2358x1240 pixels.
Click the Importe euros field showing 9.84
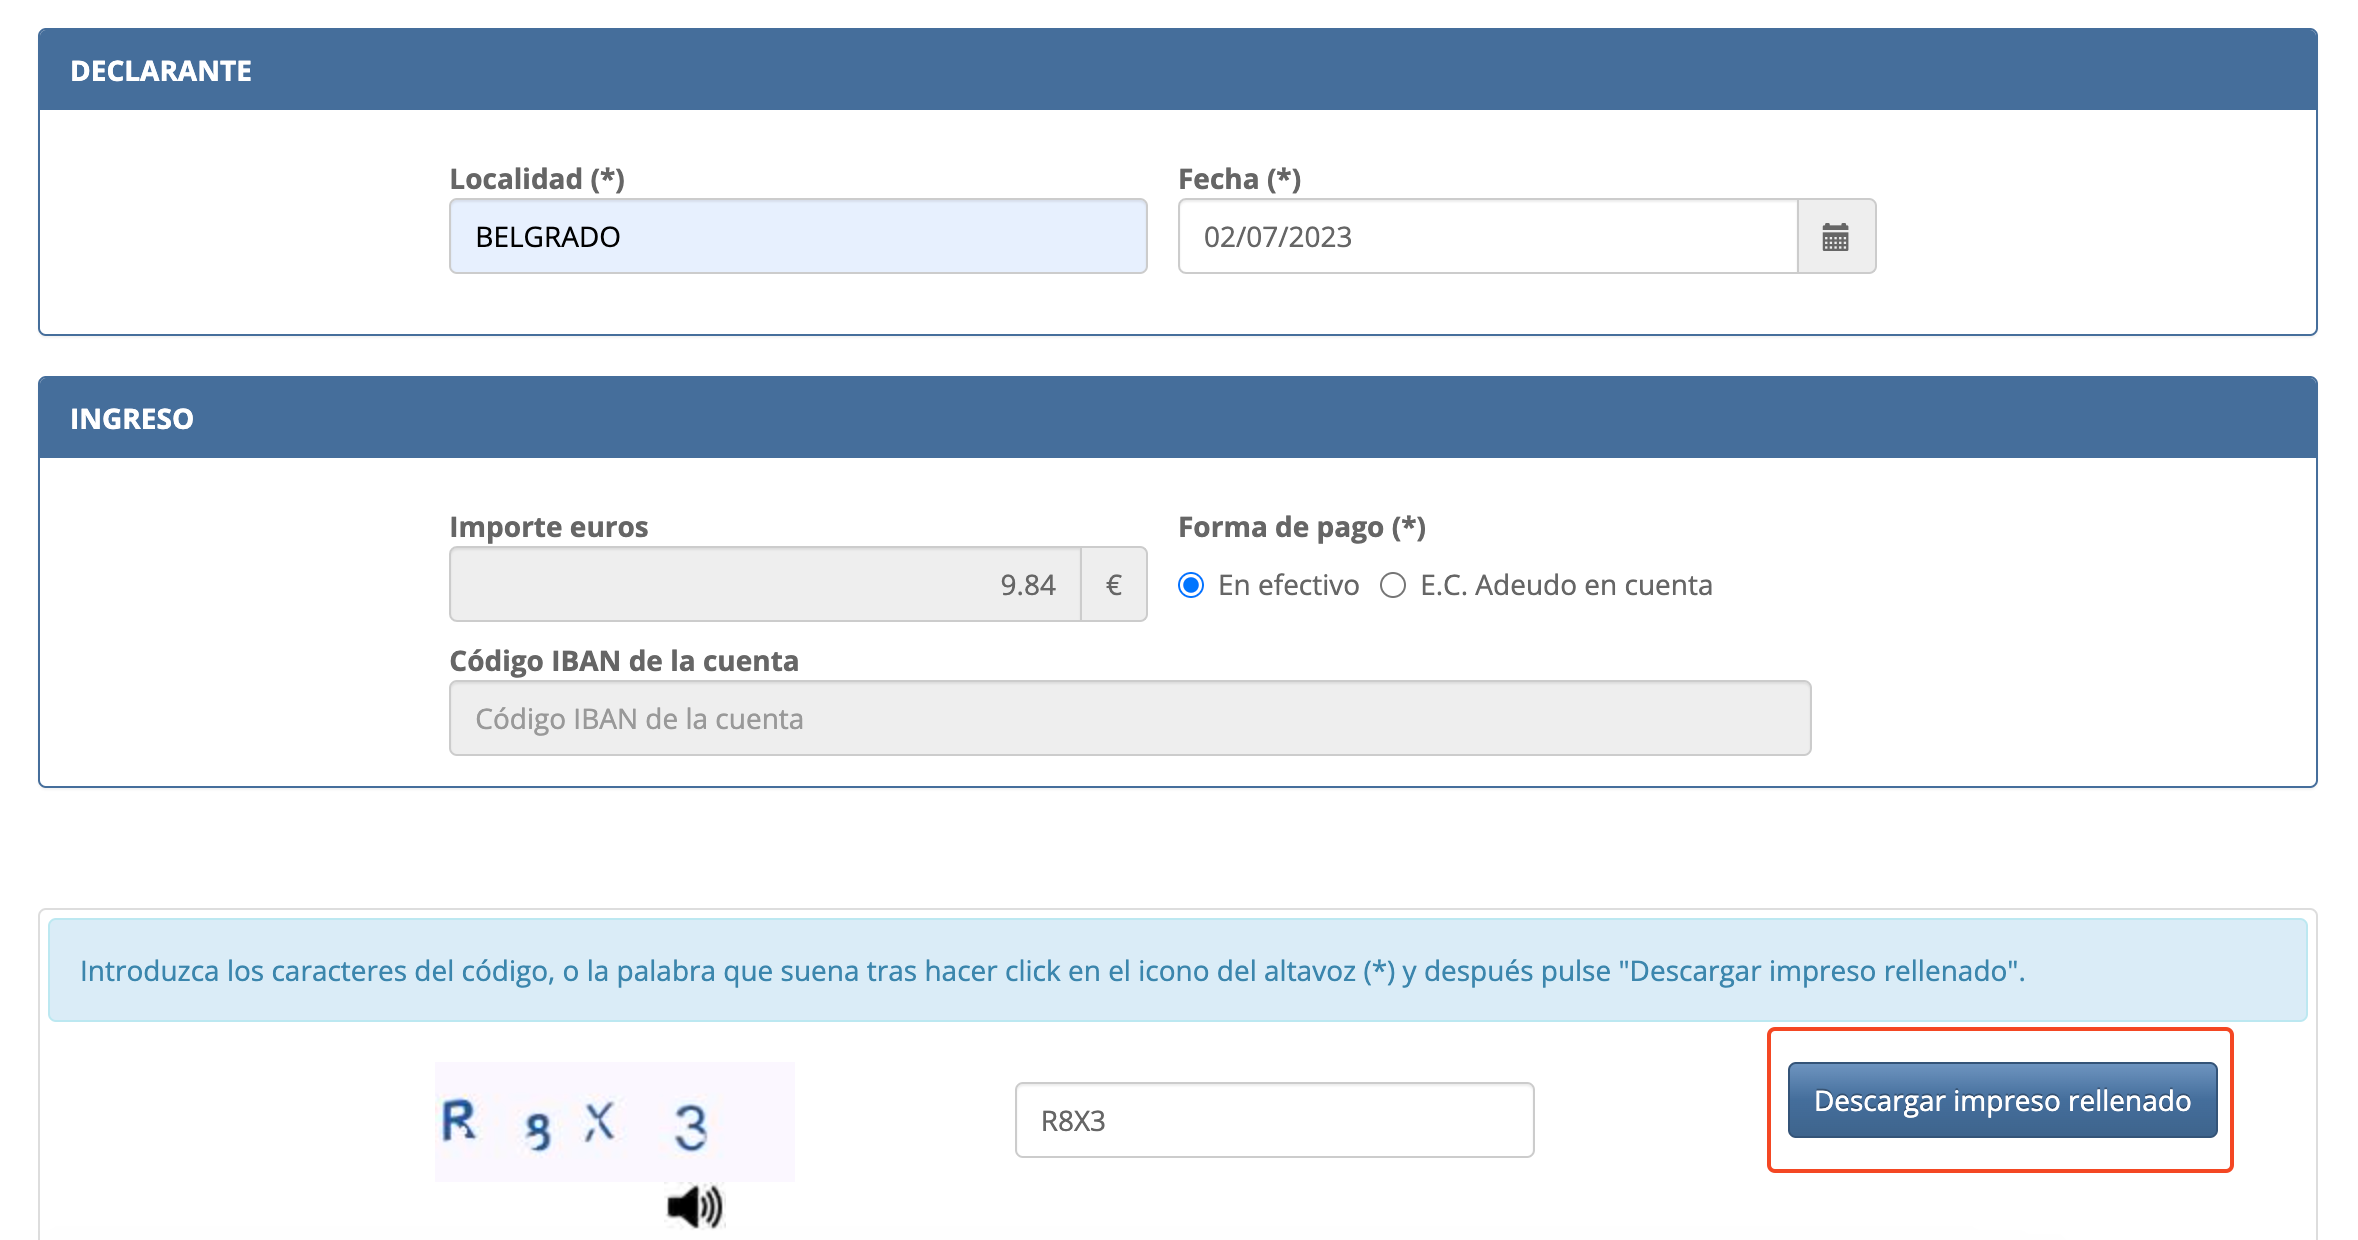765,585
